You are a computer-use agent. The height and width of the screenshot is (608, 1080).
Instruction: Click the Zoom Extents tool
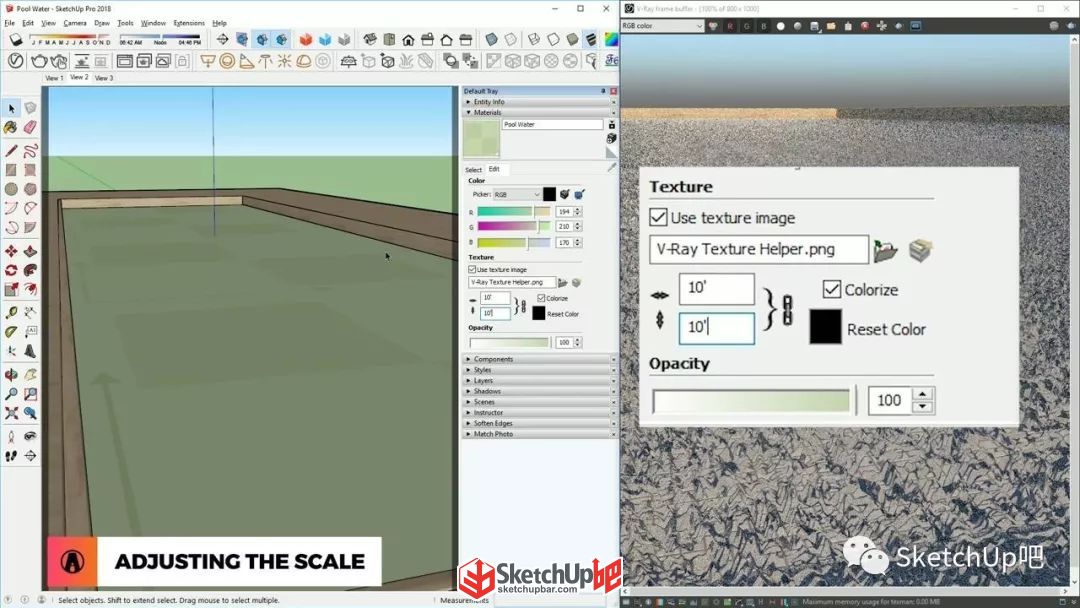pos(11,413)
